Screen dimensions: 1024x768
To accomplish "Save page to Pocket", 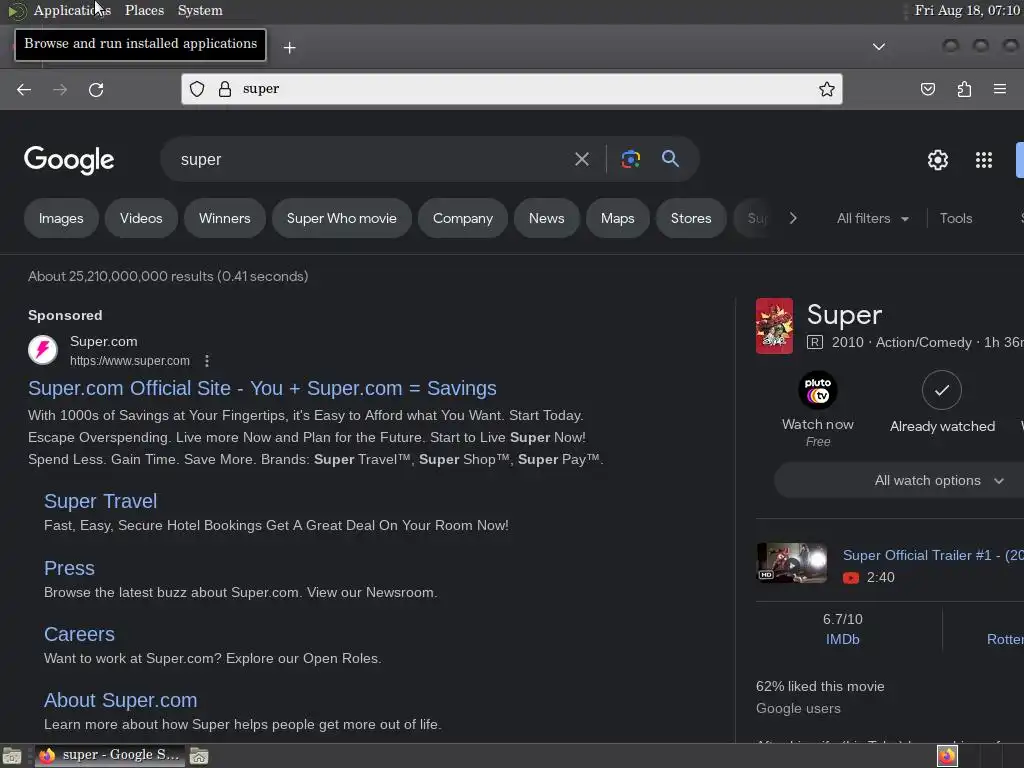I will click(928, 89).
